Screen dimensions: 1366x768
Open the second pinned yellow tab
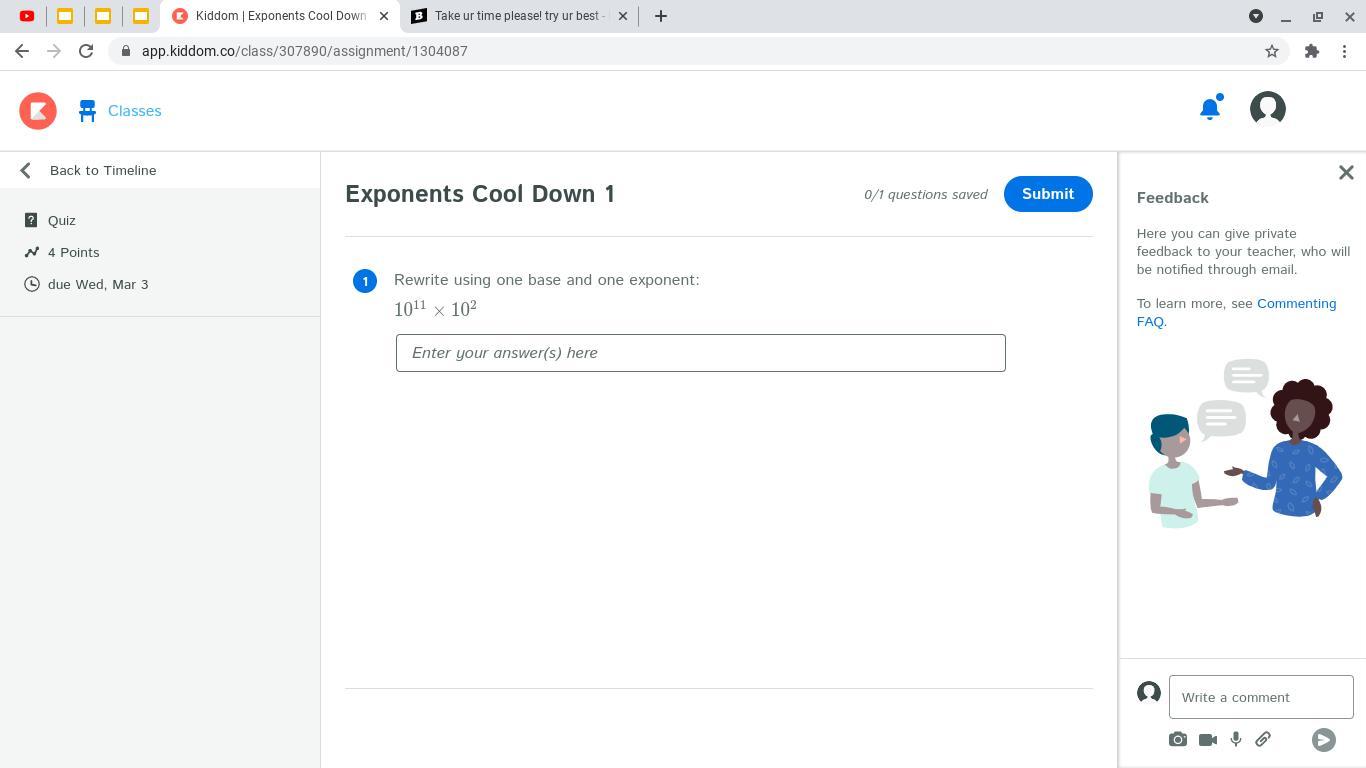tap(103, 16)
